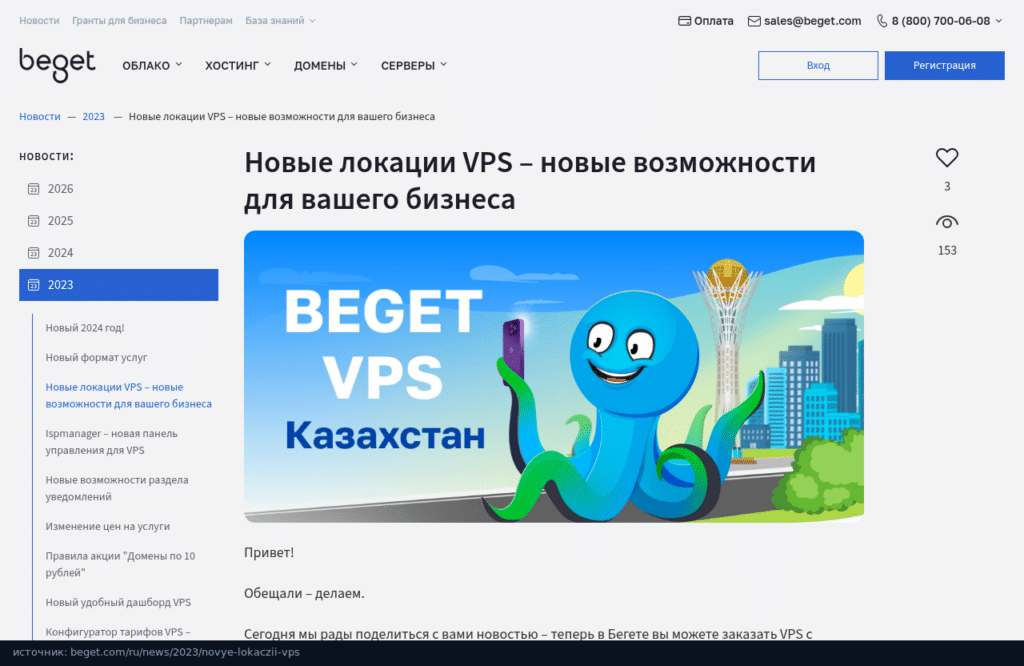The width and height of the screenshot is (1024, 666).
Task: Click calendar icon beside 2023
Action: click(33, 285)
